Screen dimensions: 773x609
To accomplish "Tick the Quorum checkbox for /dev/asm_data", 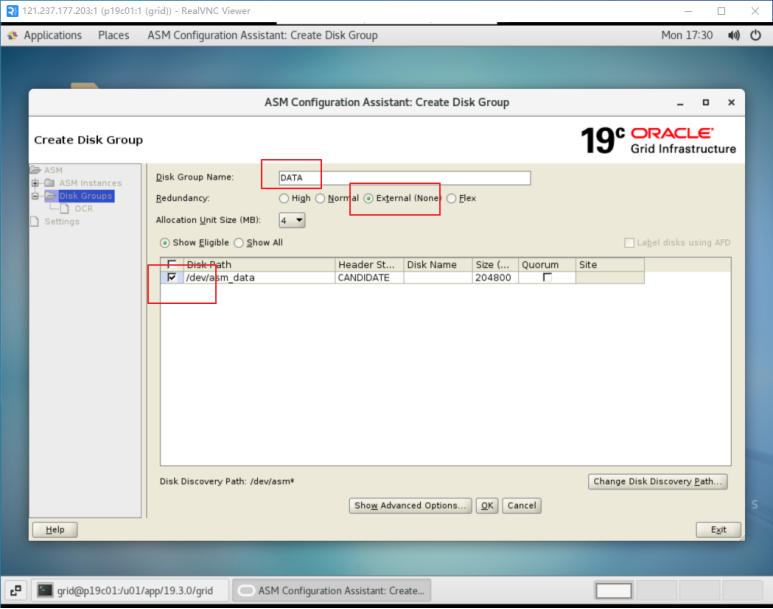I will (x=547, y=278).
